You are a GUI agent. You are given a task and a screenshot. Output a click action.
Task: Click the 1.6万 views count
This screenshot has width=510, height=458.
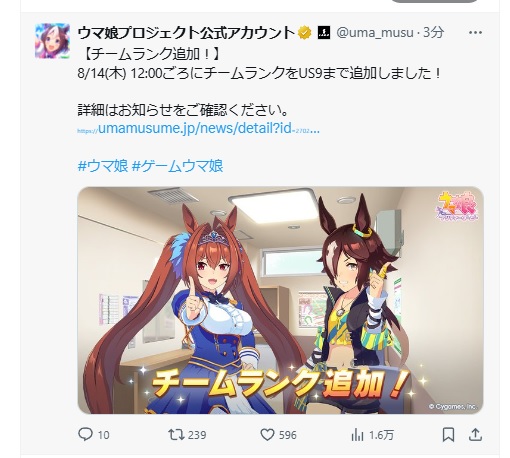click(x=381, y=435)
